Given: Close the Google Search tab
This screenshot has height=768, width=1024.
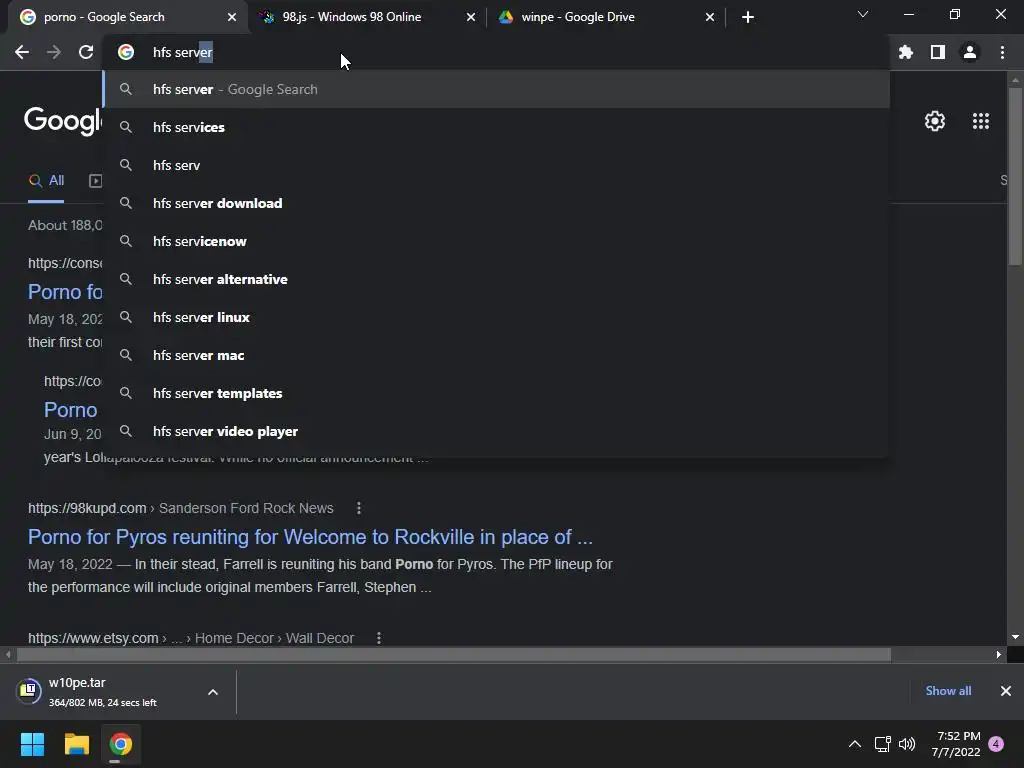Looking at the screenshot, I should 232,17.
